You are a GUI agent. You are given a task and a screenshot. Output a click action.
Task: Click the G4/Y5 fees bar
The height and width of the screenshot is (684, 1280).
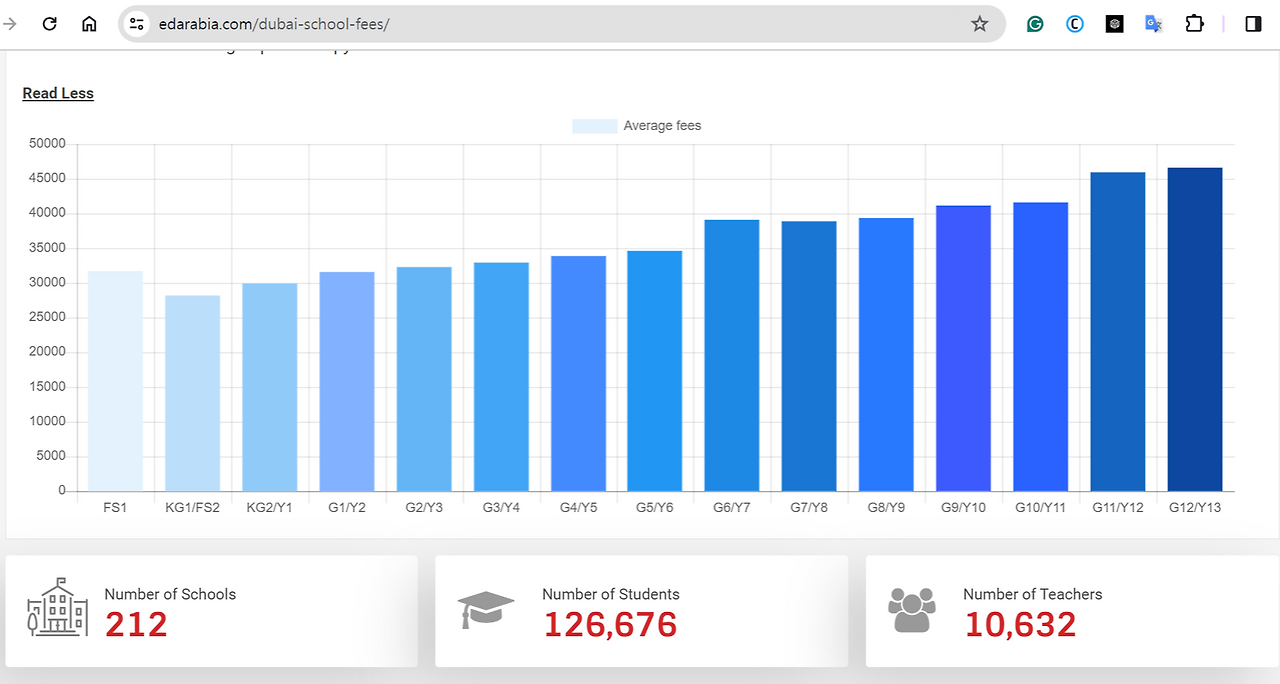coord(578,374)
